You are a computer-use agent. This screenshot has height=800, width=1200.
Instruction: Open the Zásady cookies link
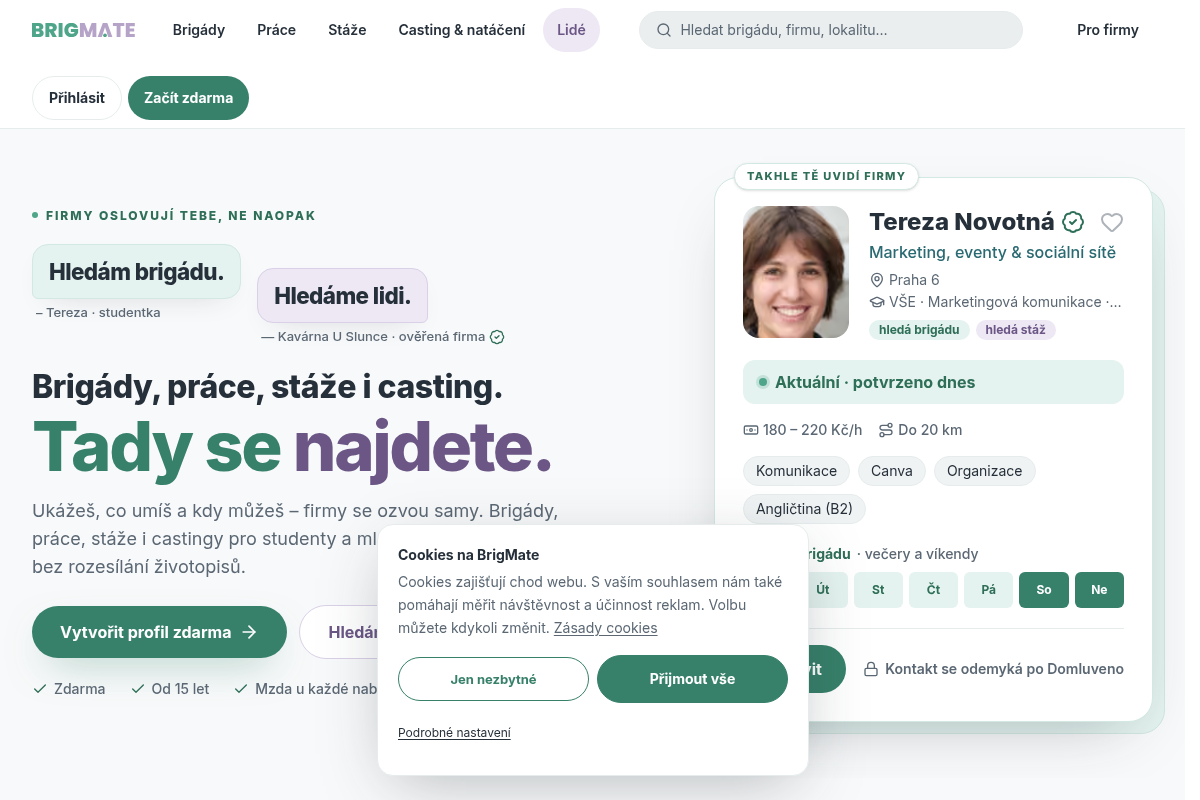(605, 628)
